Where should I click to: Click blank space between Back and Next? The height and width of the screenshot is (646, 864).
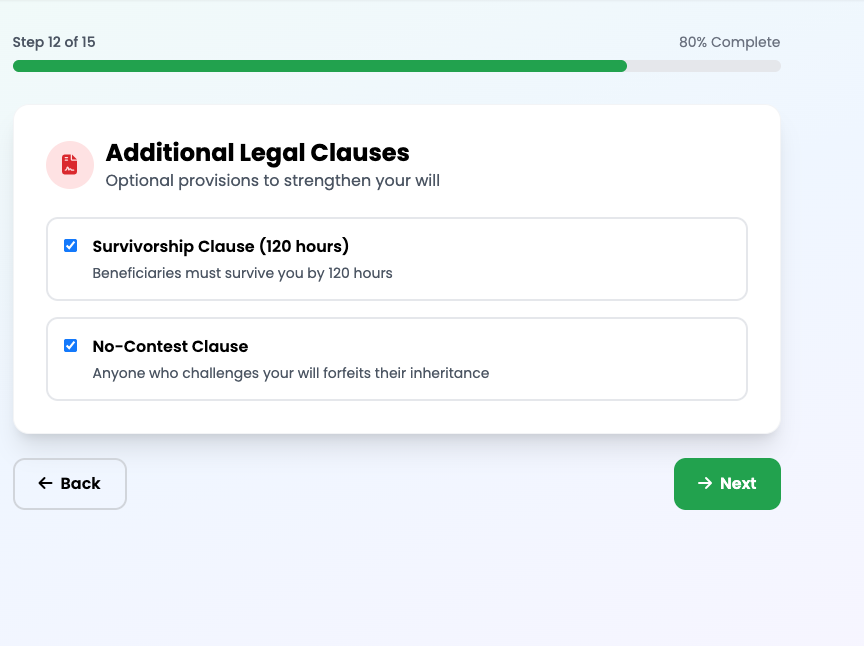click(x=400, y=484)
